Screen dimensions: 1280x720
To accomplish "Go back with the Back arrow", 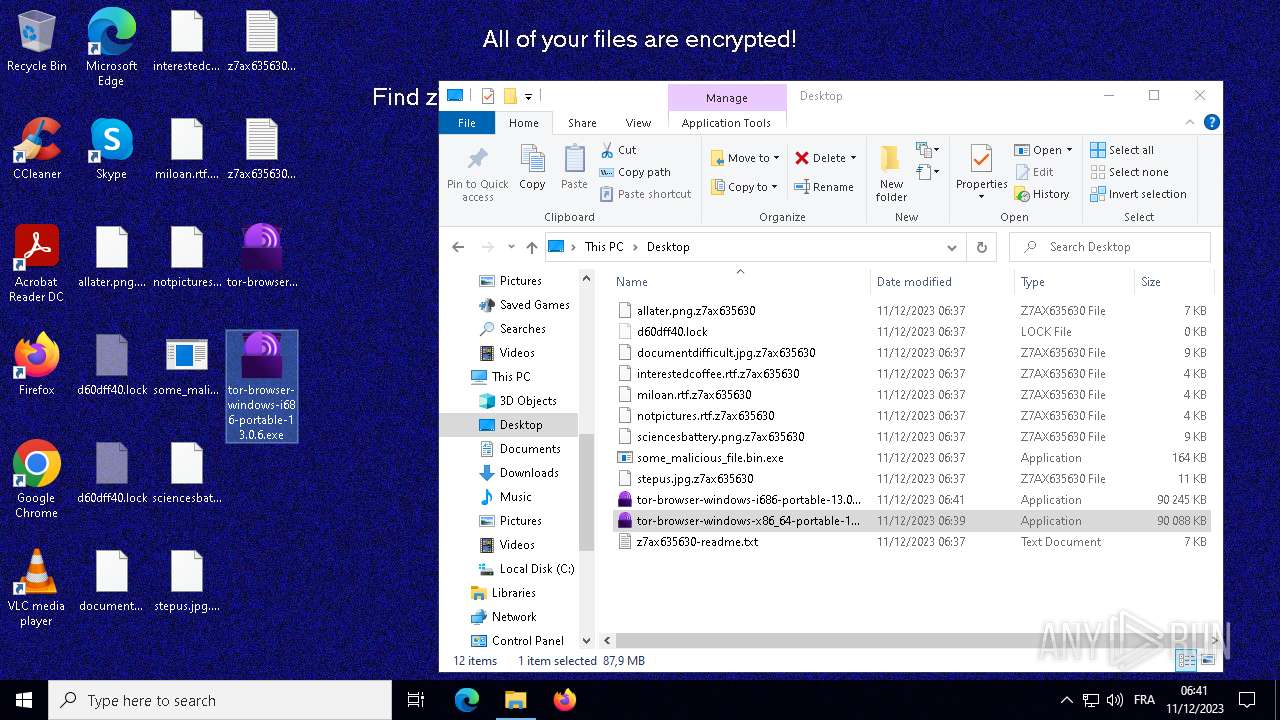I will (x=458, y=247).
